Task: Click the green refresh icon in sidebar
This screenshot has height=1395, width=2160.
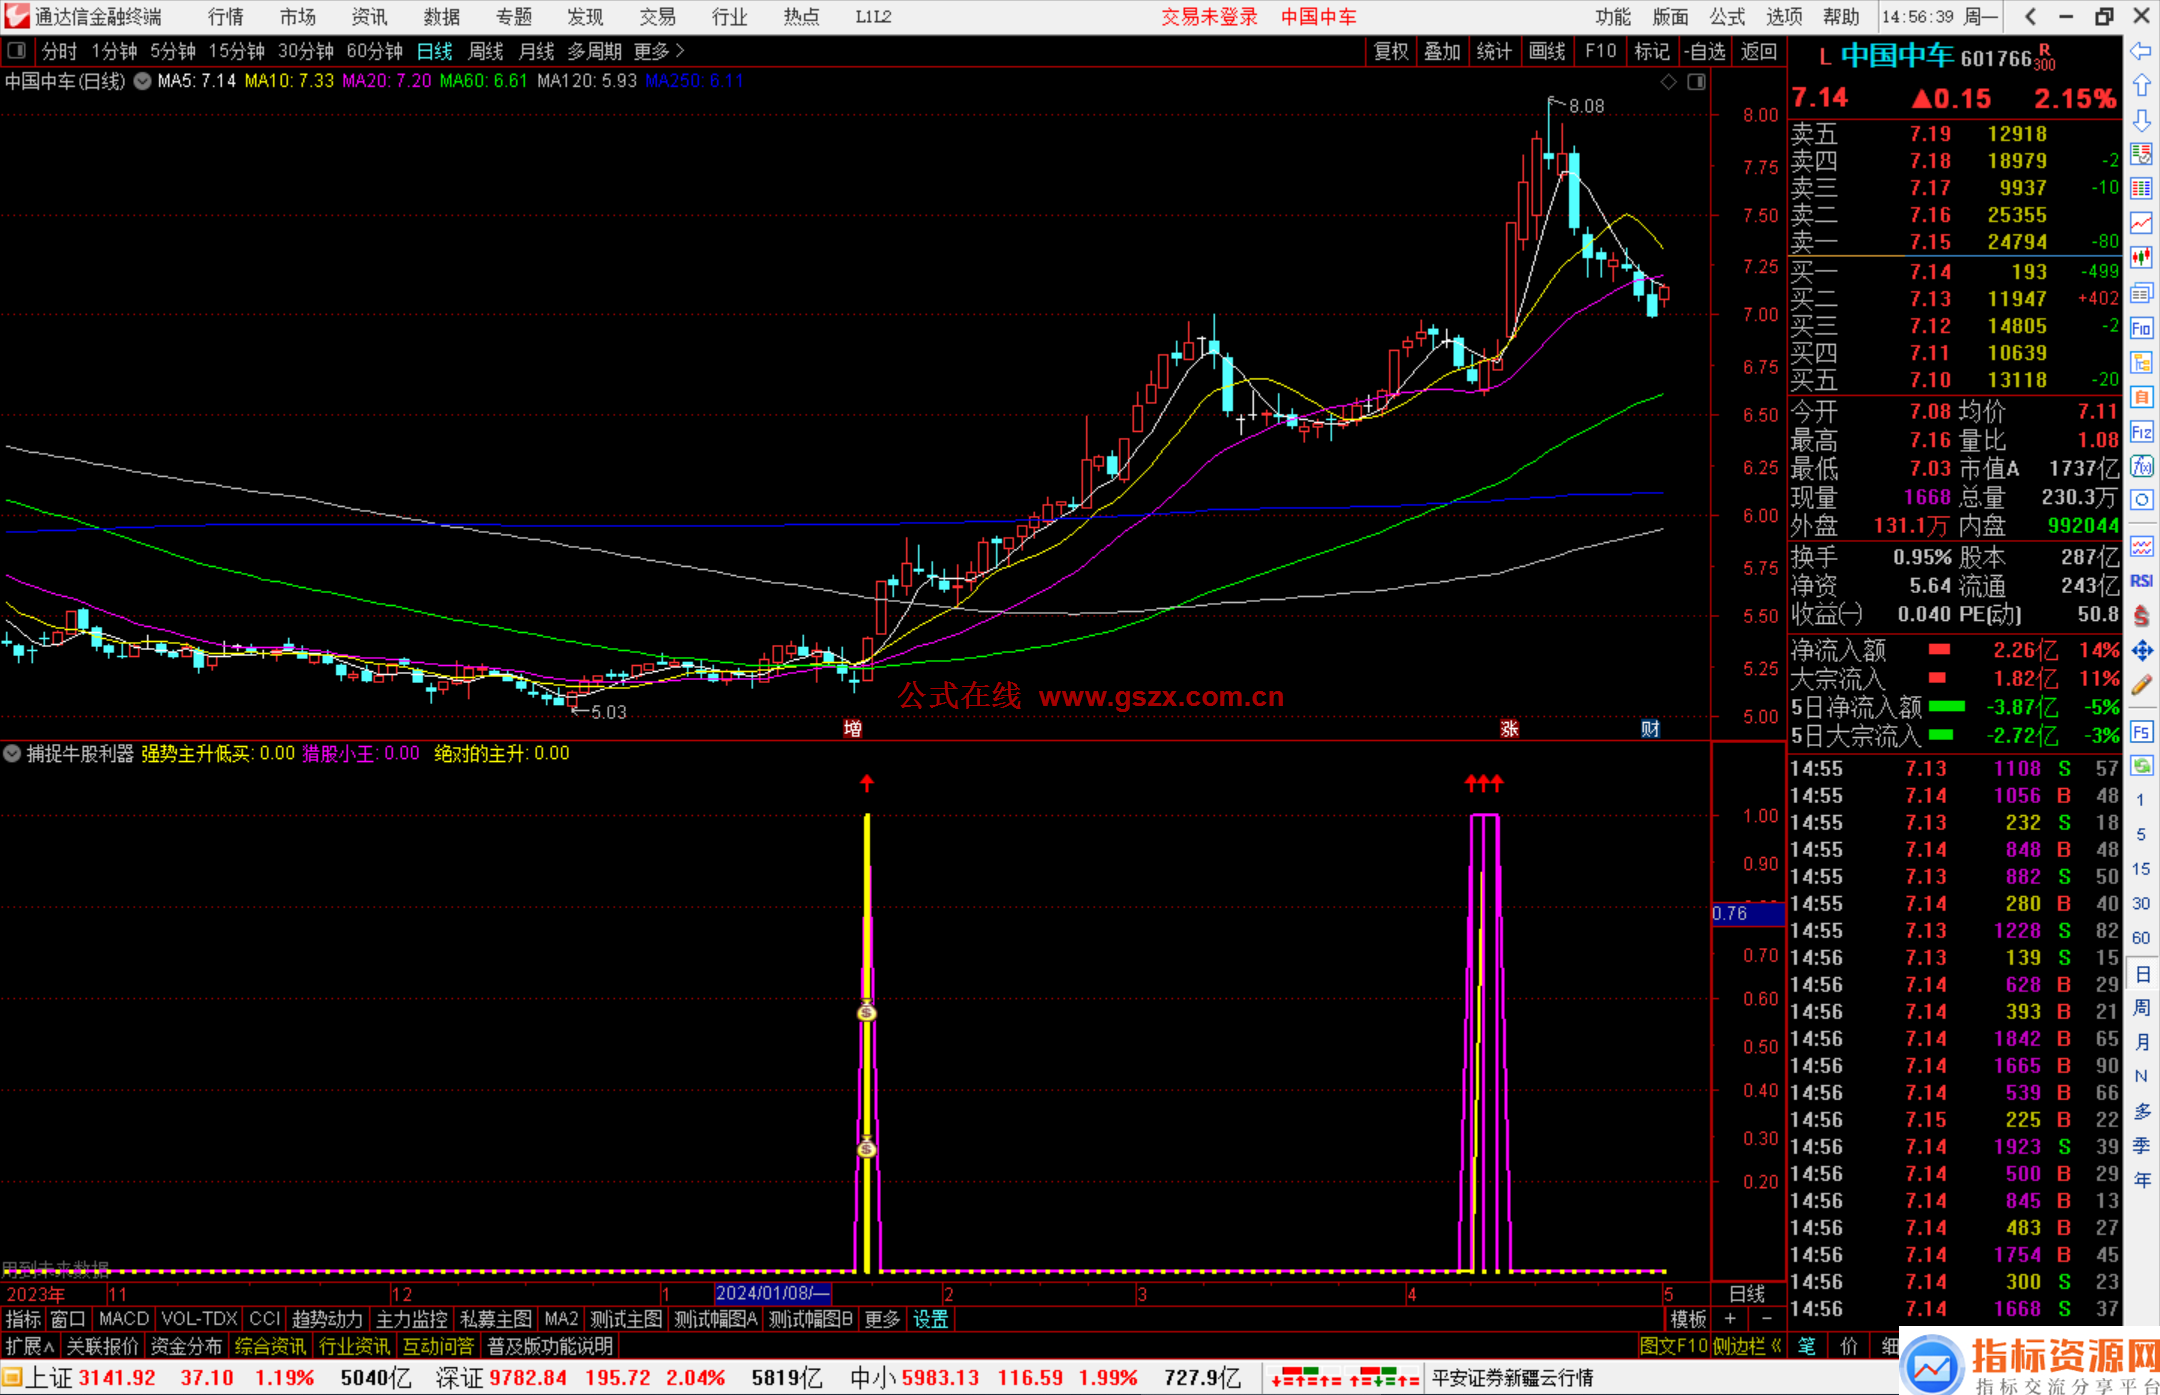Action: [x=2141, y=766]
